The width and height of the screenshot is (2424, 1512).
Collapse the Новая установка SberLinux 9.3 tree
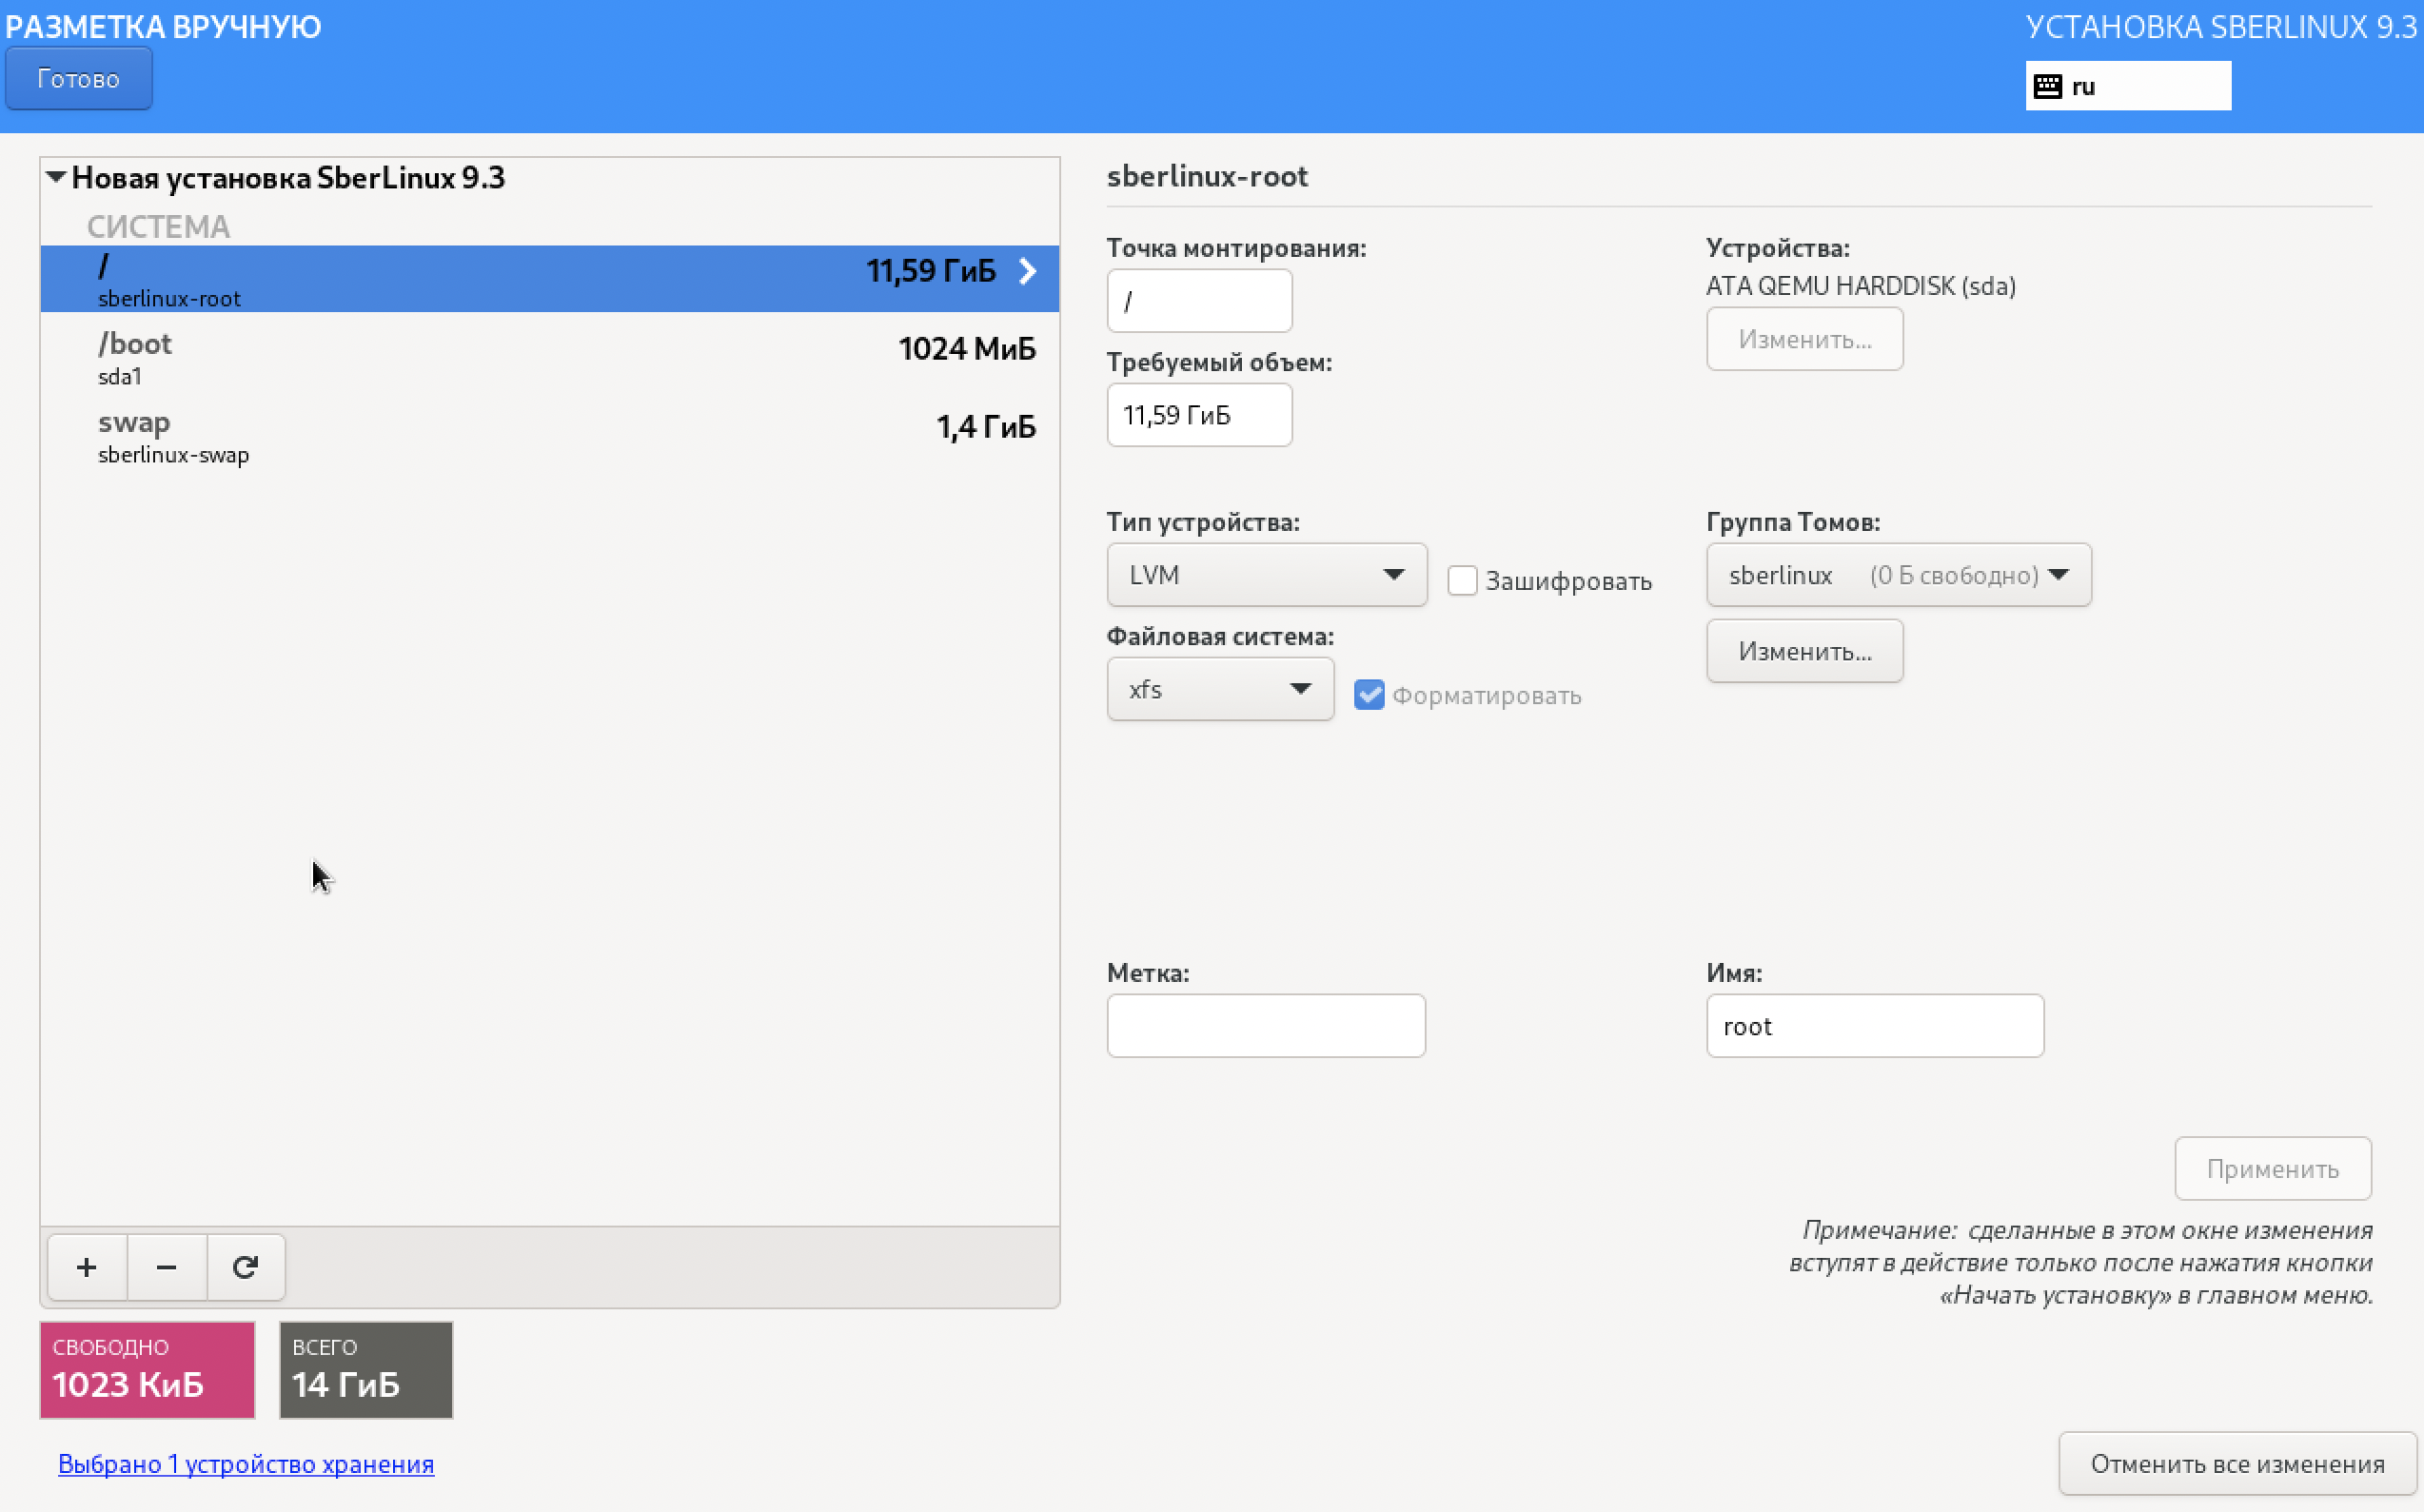click(57, 177)
